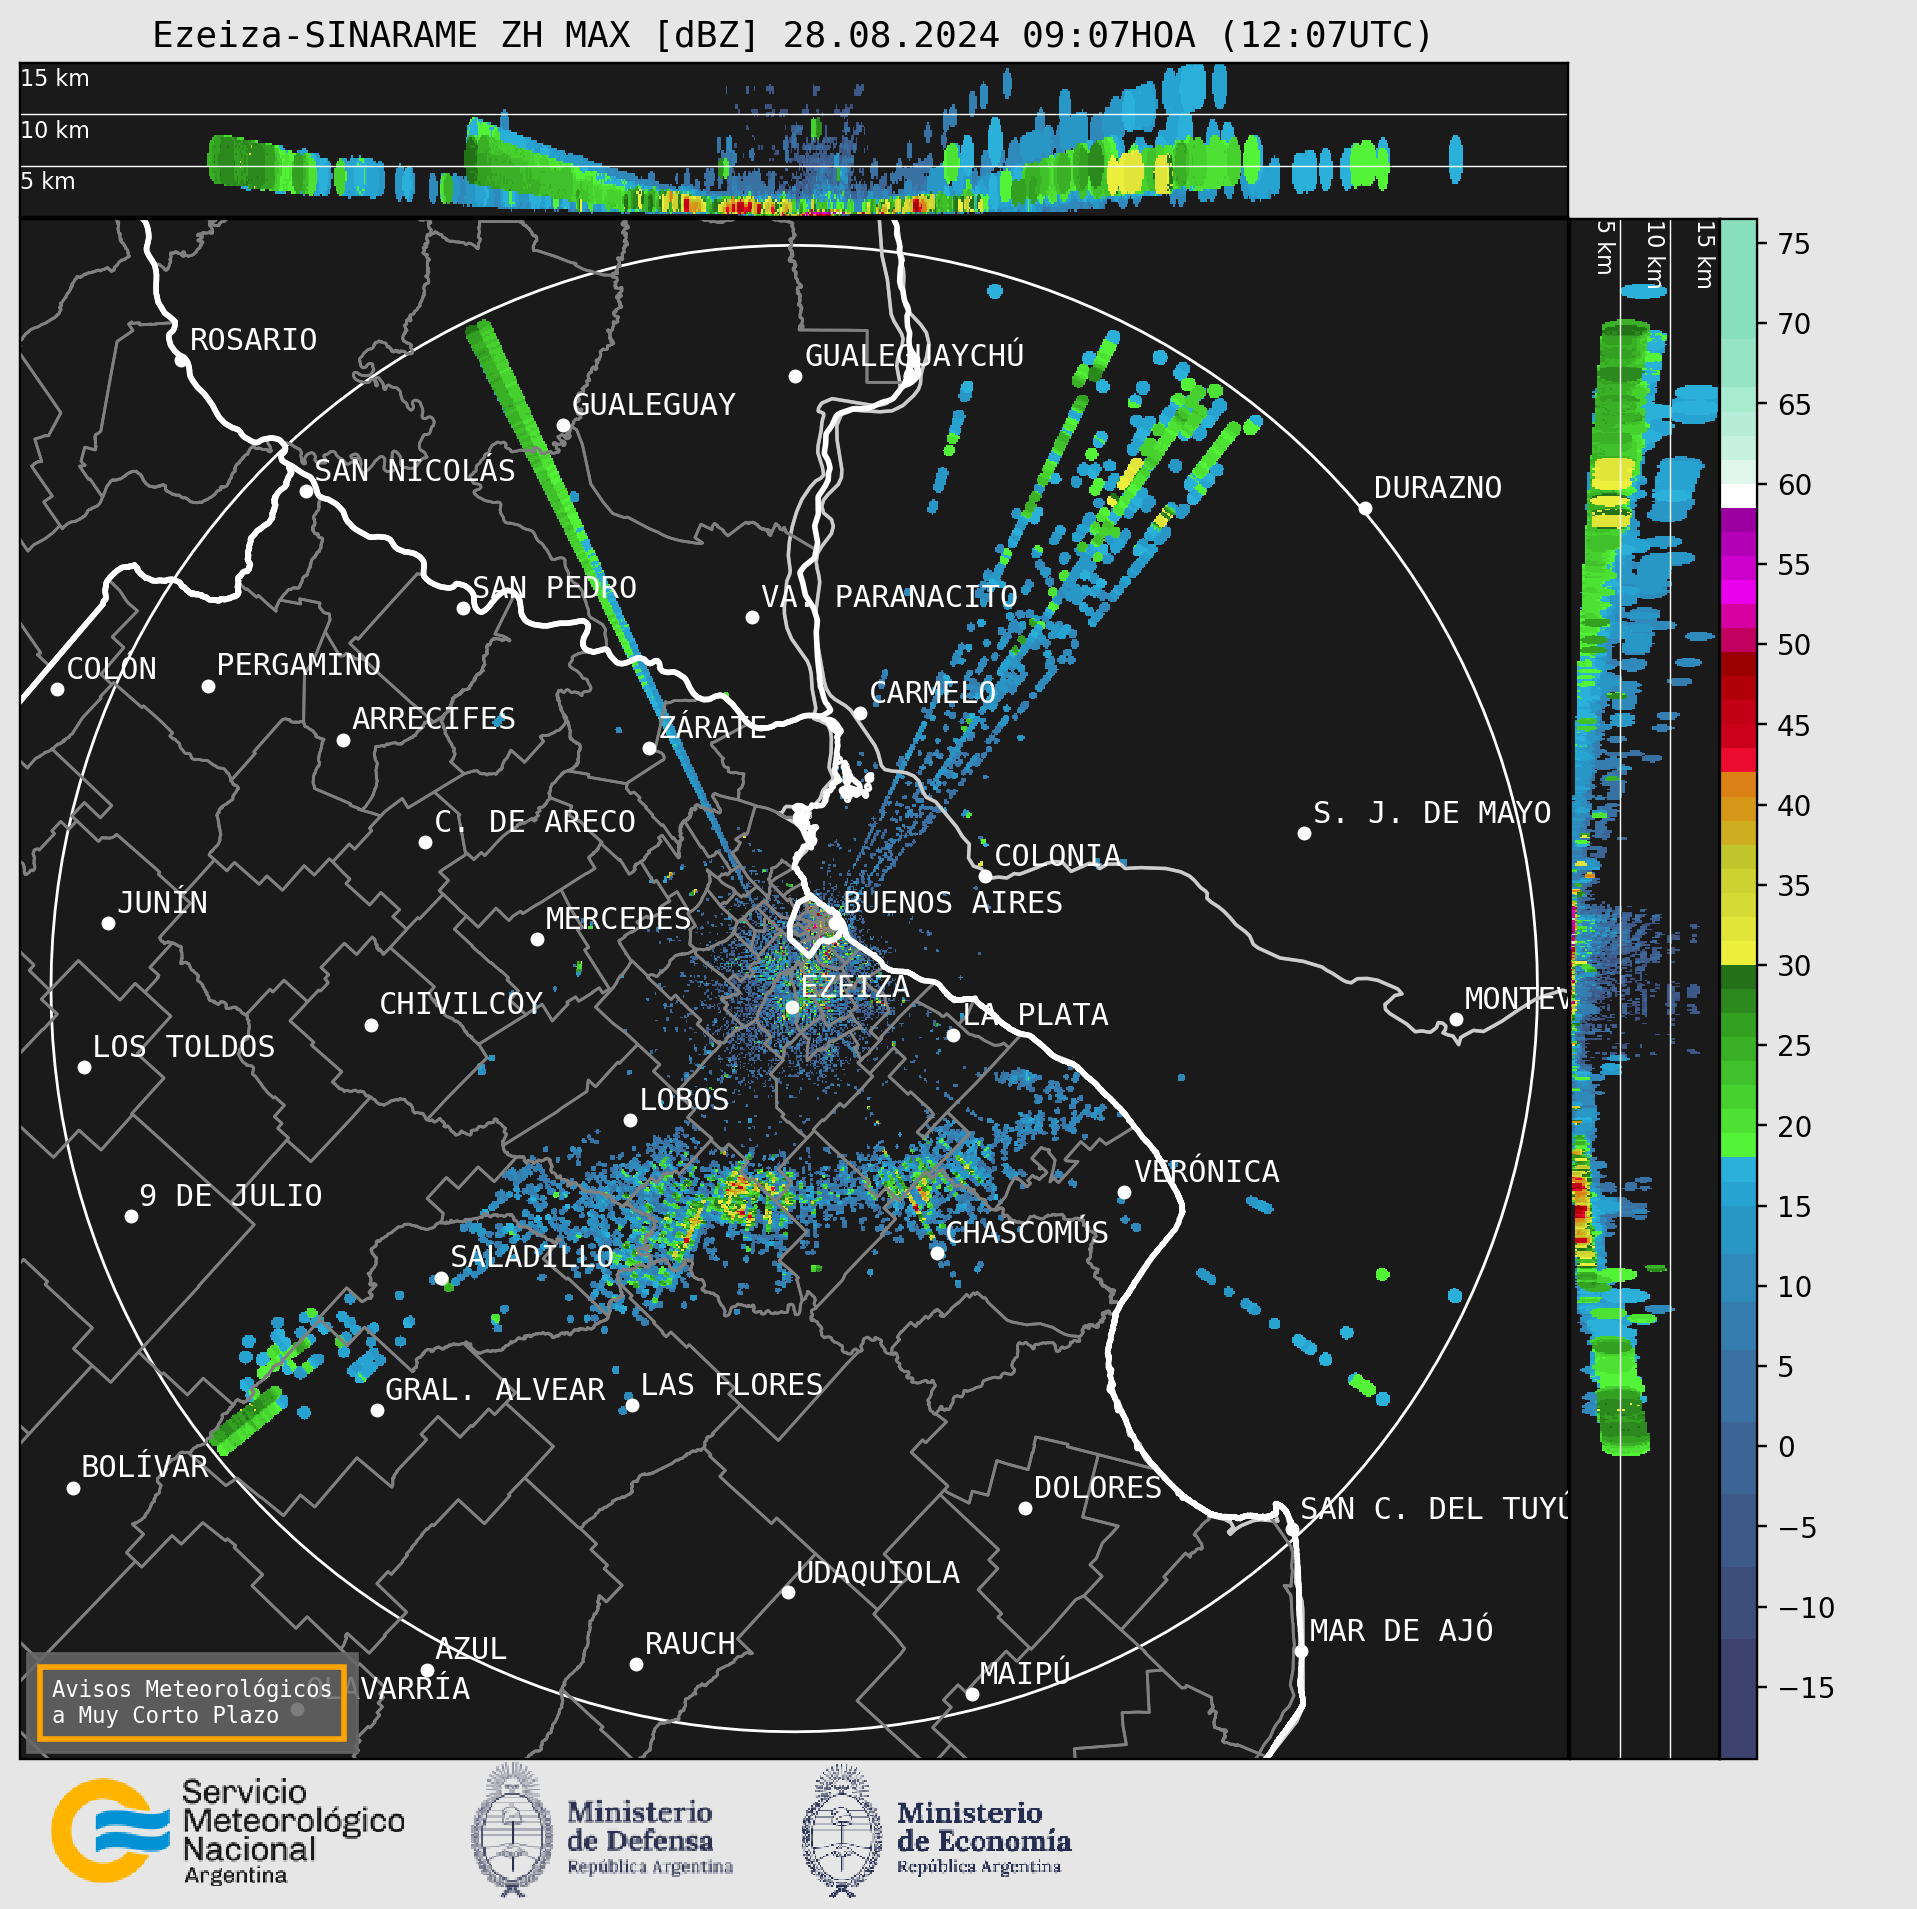1917x1909 pixels.
Task: Click the PERGAMINO label
Action: (298, 665)
